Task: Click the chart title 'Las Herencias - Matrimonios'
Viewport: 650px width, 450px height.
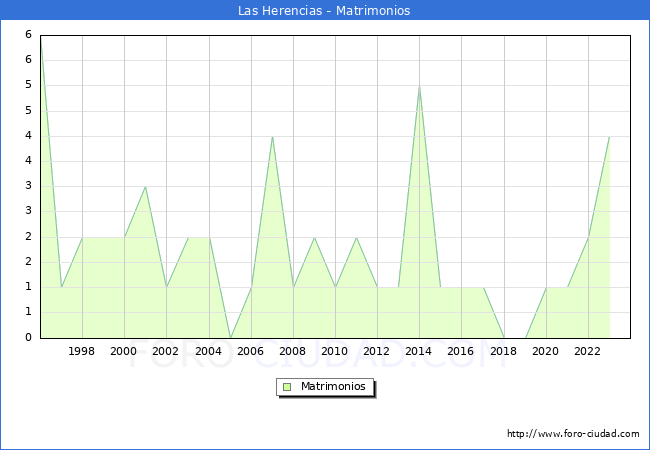Action: pyautogui.click(x=324, y=10)
